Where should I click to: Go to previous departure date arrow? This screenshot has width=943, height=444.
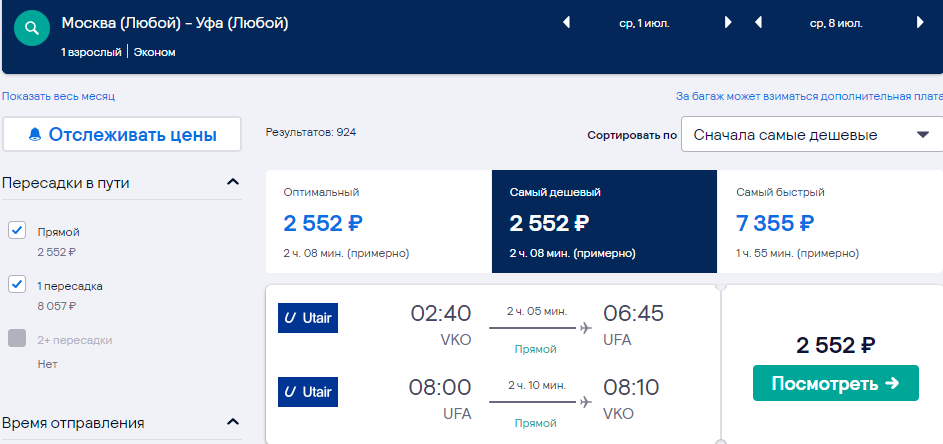click(566, 23)
